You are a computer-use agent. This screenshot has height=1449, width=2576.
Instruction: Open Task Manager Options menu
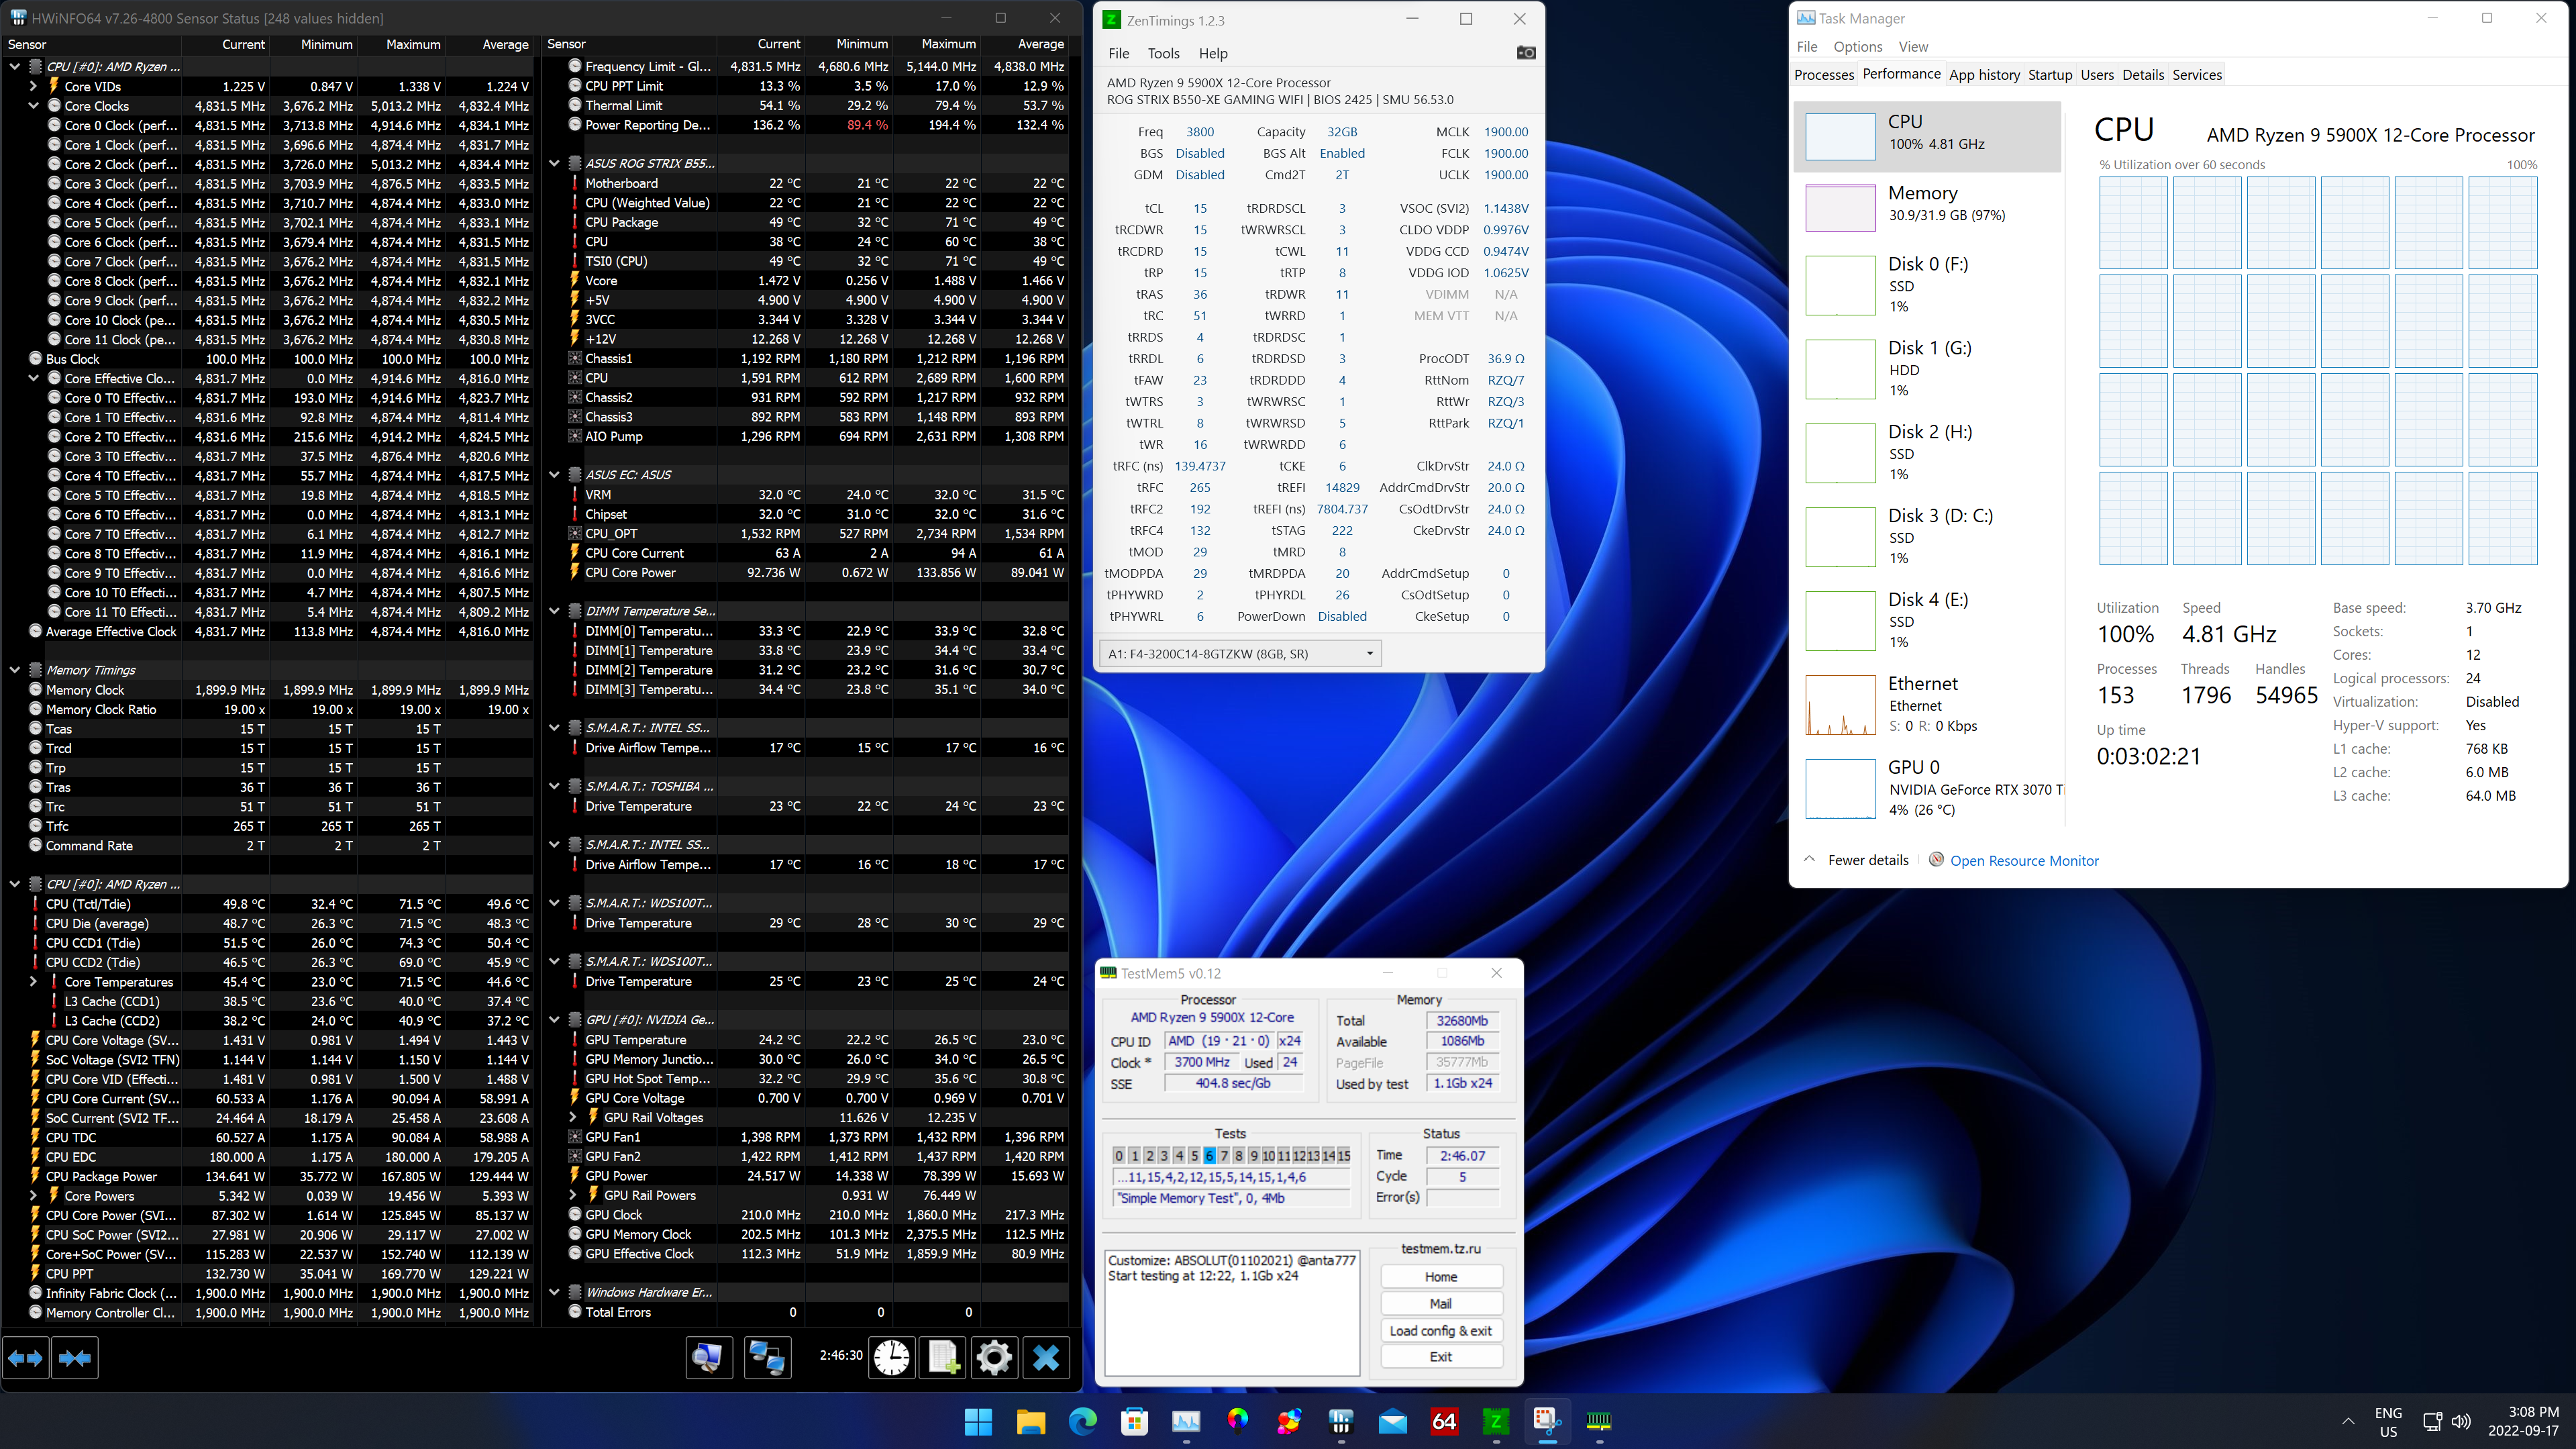click(1858, 46)
